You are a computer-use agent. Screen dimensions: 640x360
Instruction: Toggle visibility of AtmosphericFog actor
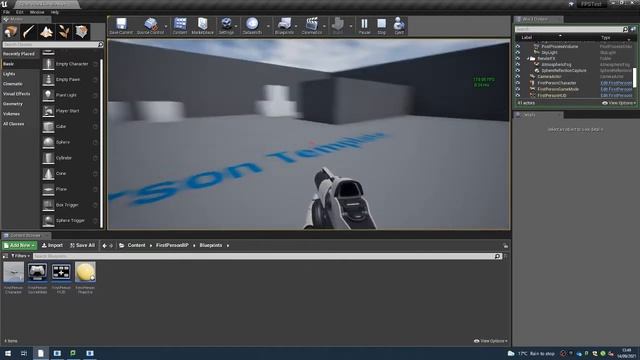(x=518, y=64)
